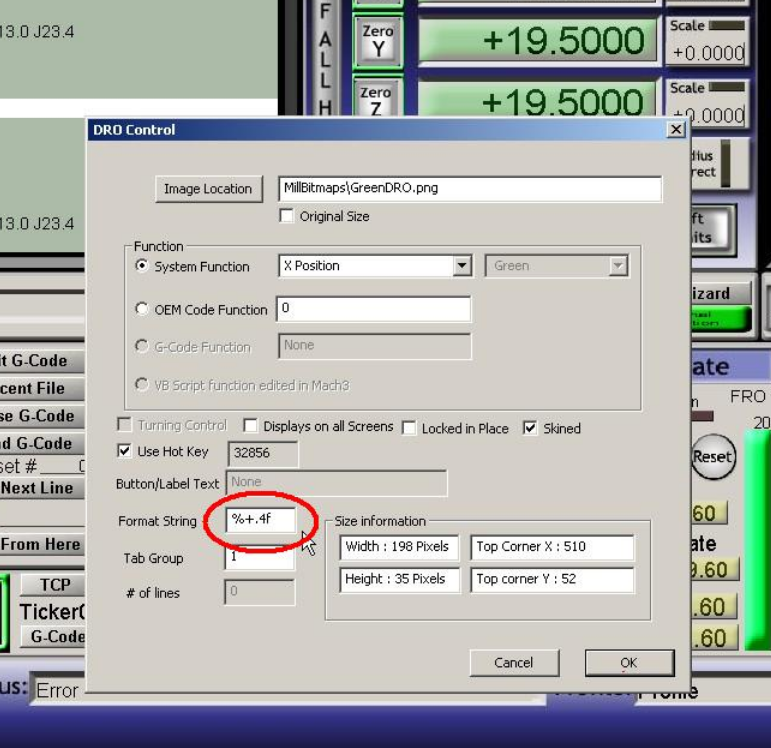Image resolution: width=771 pixels, height=748 pixels.
Task: Enable the Original Size checkbox
Action: pos(287,216)
